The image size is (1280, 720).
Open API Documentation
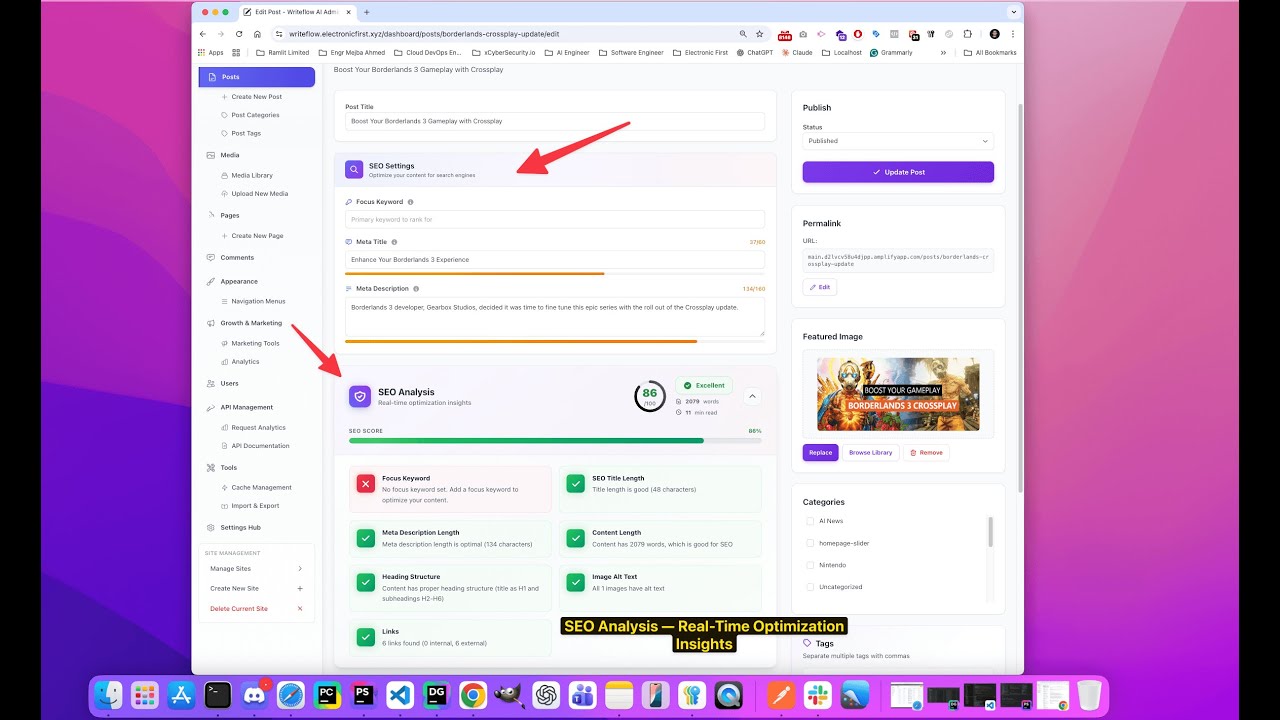click(x=260, y=445)
